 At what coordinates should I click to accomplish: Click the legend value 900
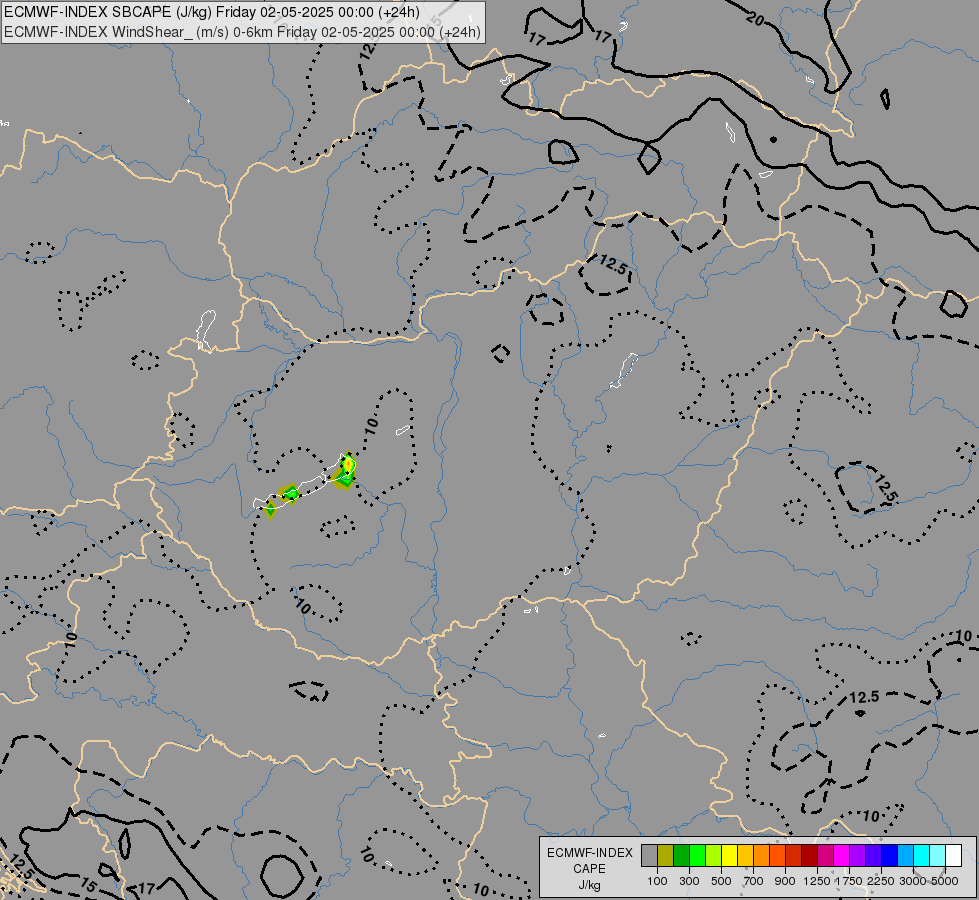(785, 881)
